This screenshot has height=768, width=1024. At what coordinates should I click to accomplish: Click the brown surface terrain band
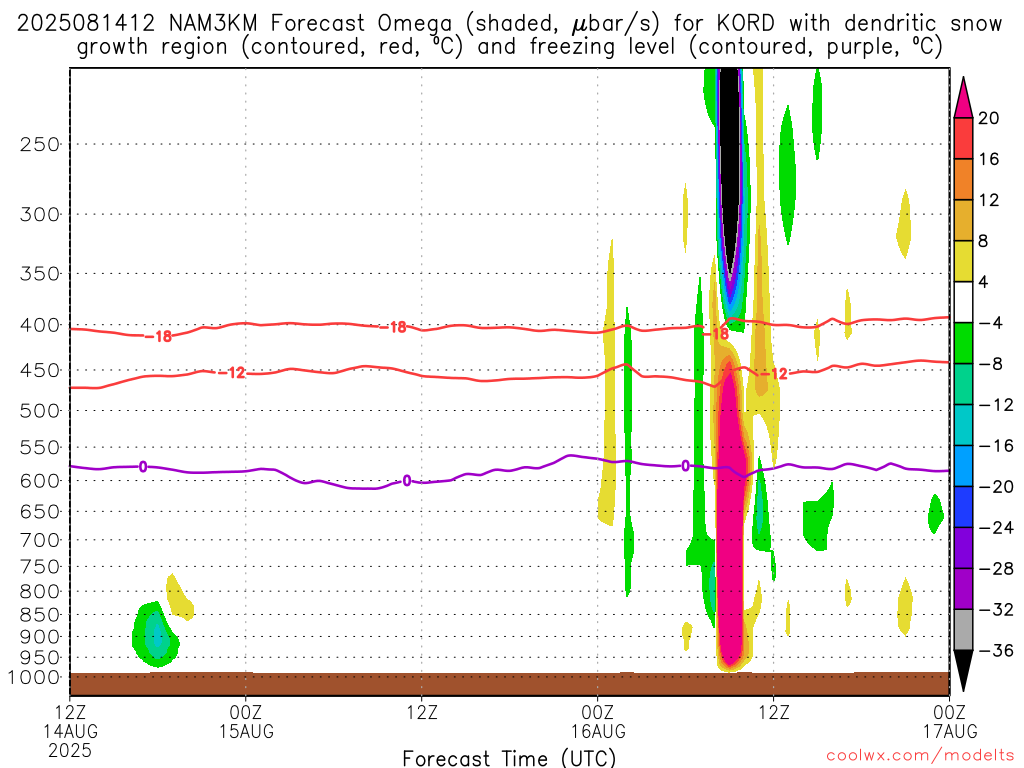(x=509, y=684)
